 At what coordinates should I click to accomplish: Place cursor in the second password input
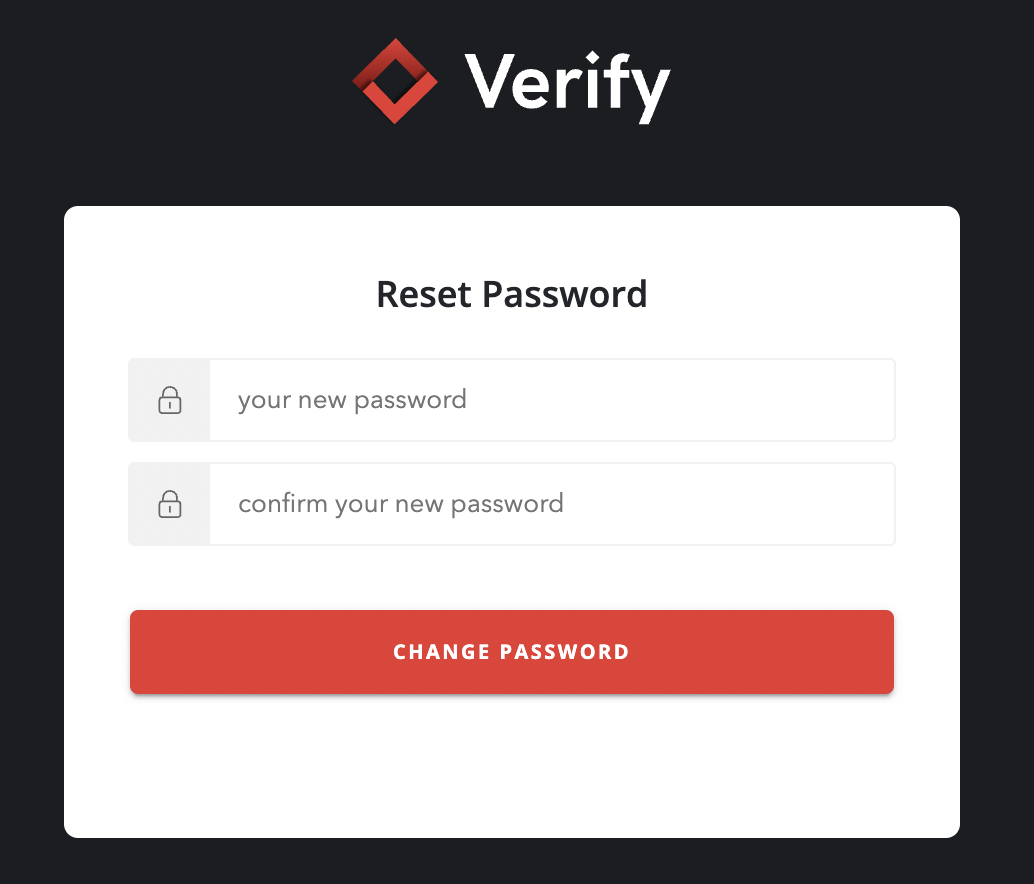551,504
